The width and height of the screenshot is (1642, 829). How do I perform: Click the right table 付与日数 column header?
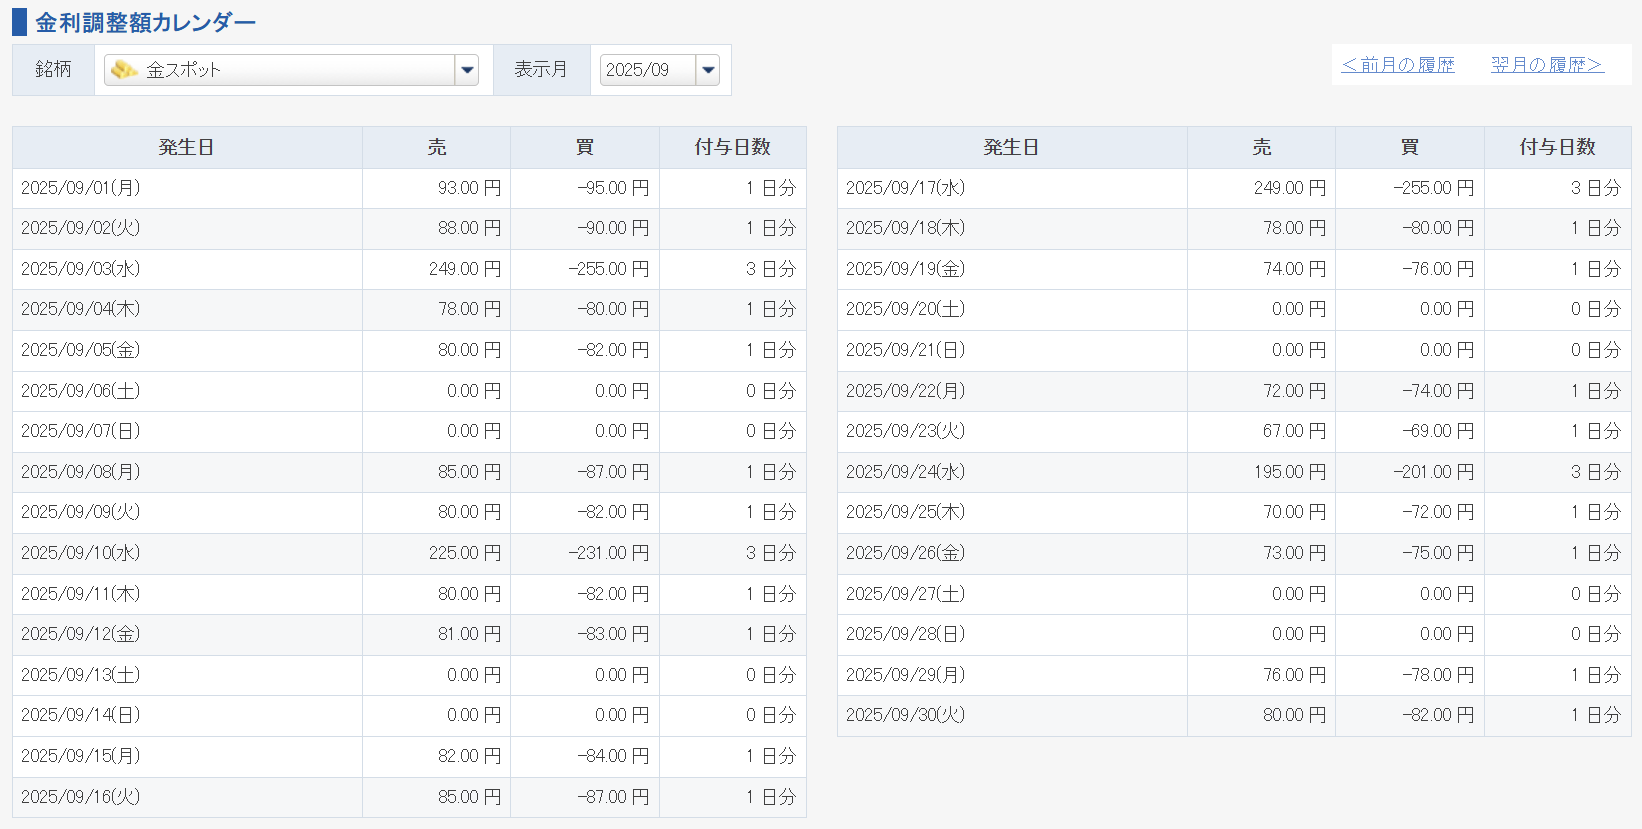click(x=1557, y=147)
